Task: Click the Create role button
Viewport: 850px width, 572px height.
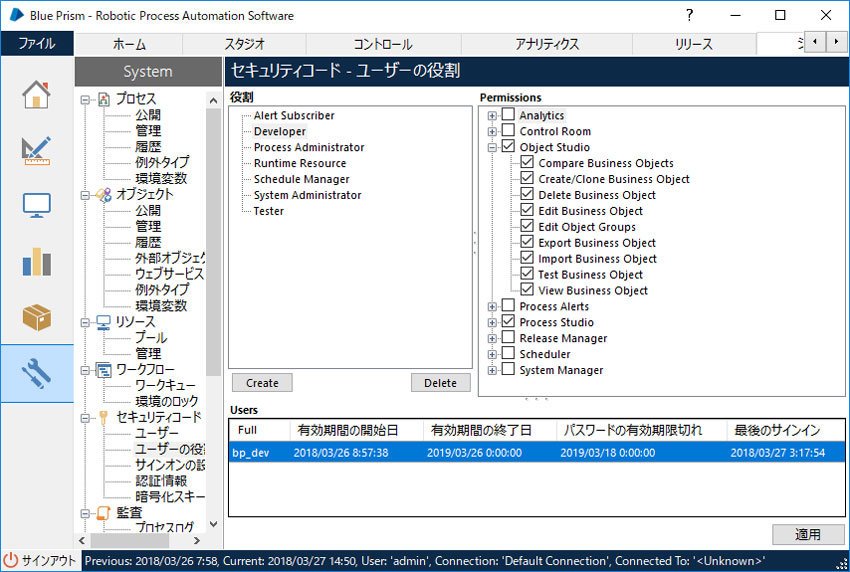Action: tap(262, 383)
